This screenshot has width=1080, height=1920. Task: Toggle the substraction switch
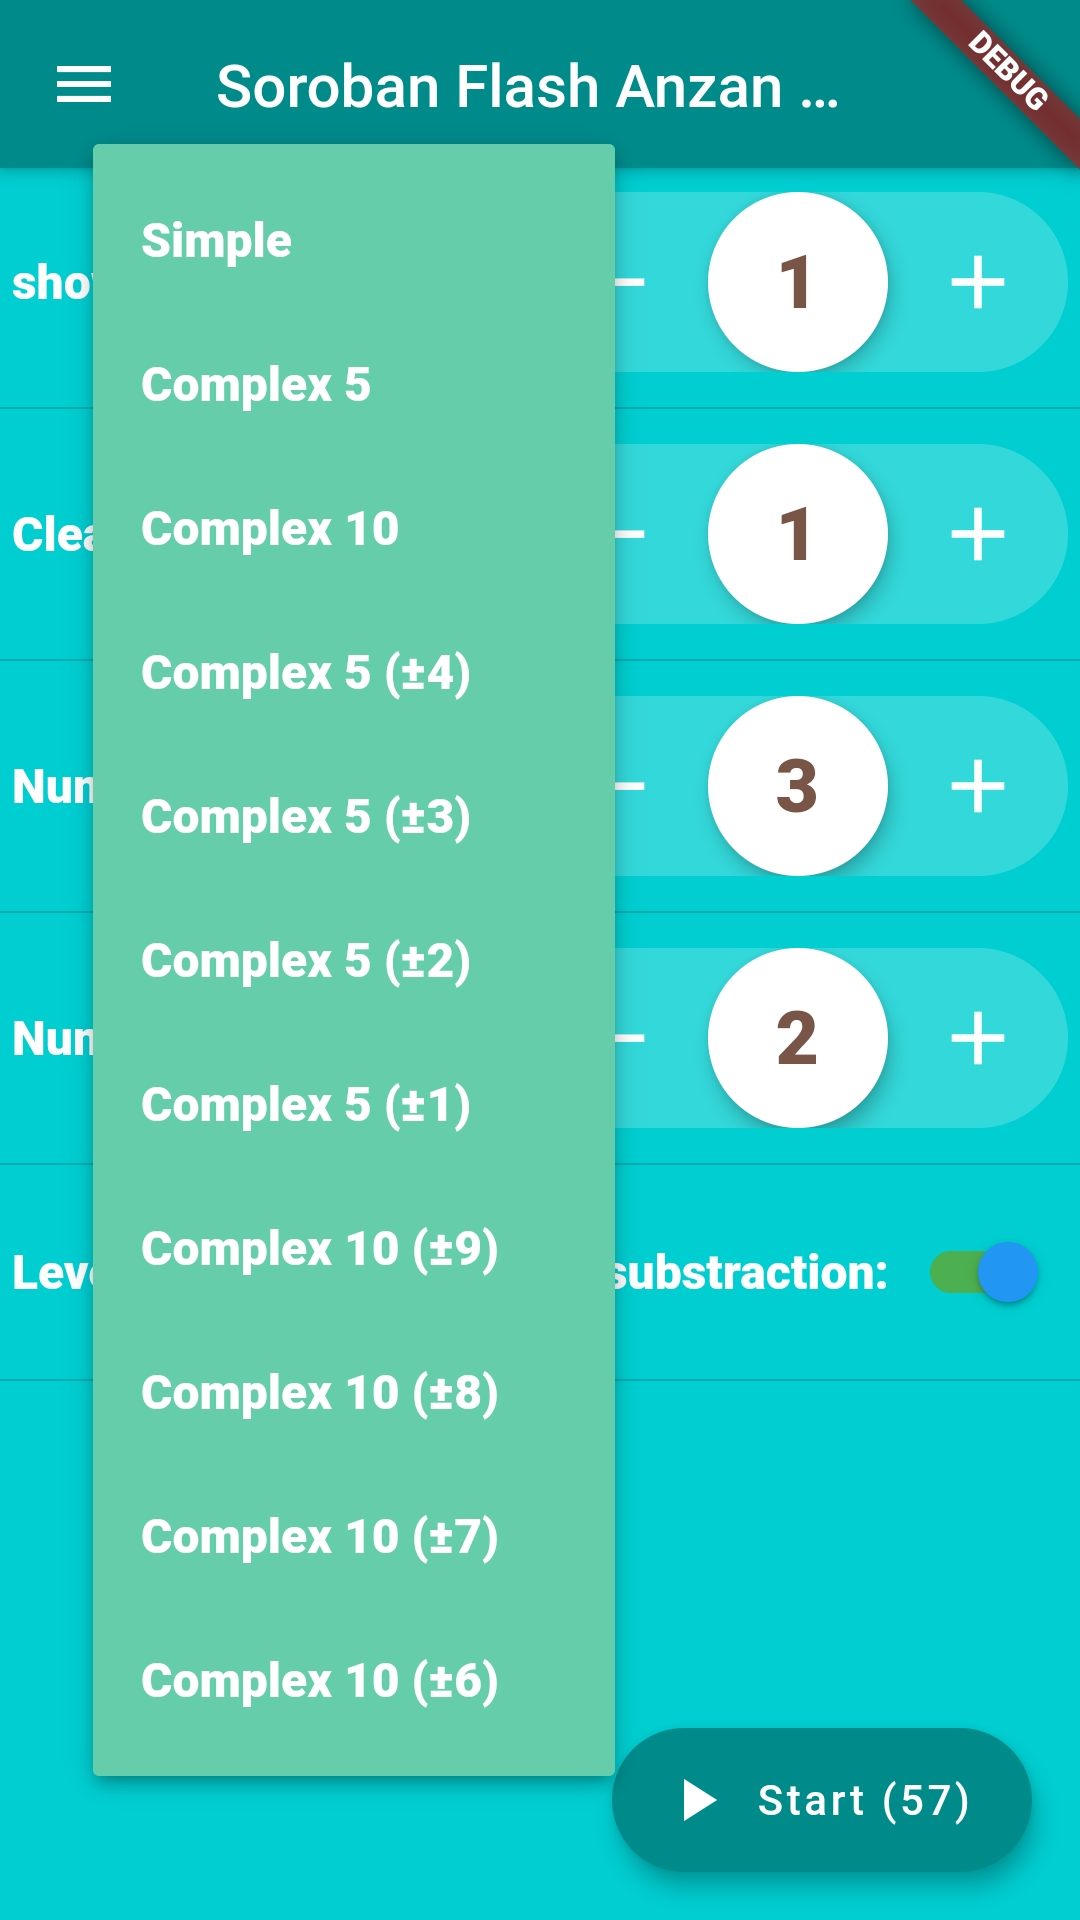point(985,1272)
